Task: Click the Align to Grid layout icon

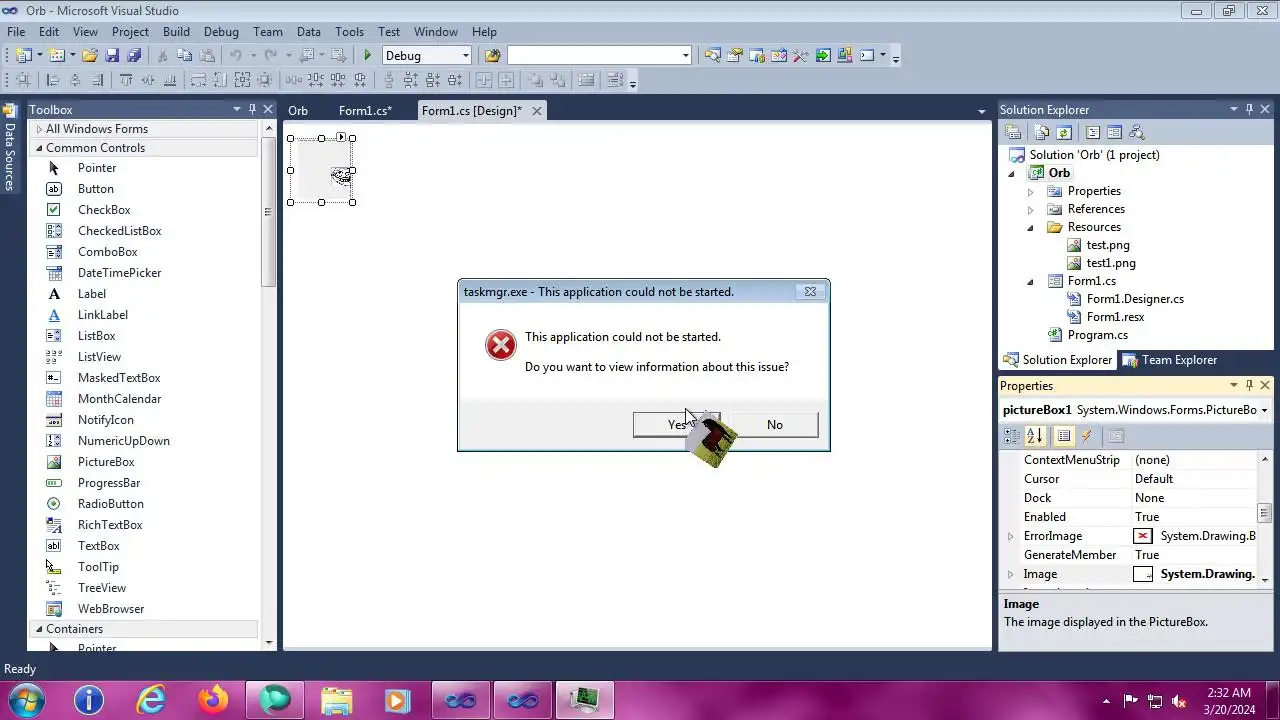Action: (x=22, y=81)
